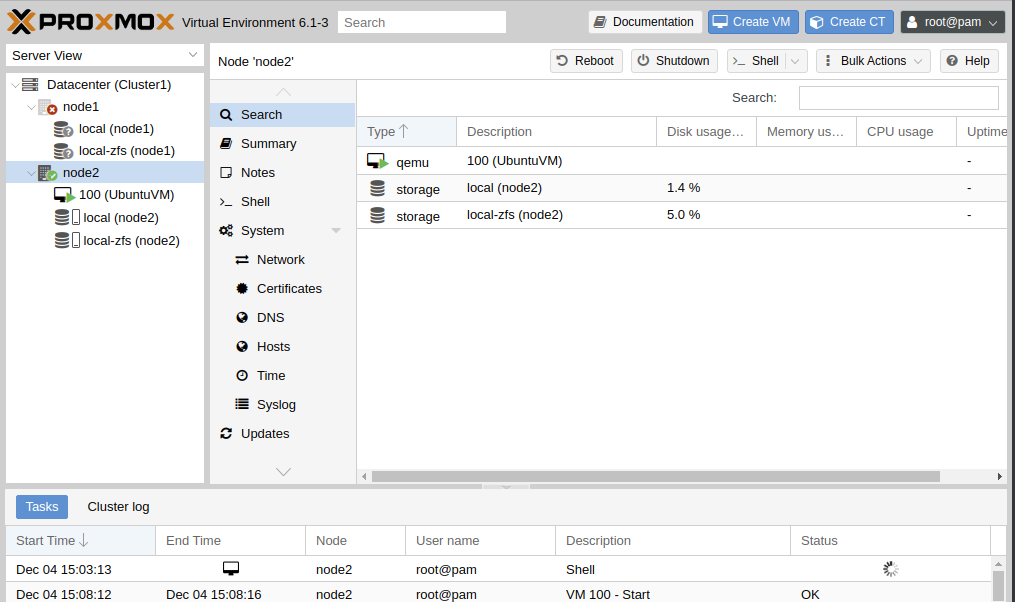The height and width of the screenshot is (602, 1015).
Task: Click the local (node1) storage icon
Action: (x=63, y=129)
